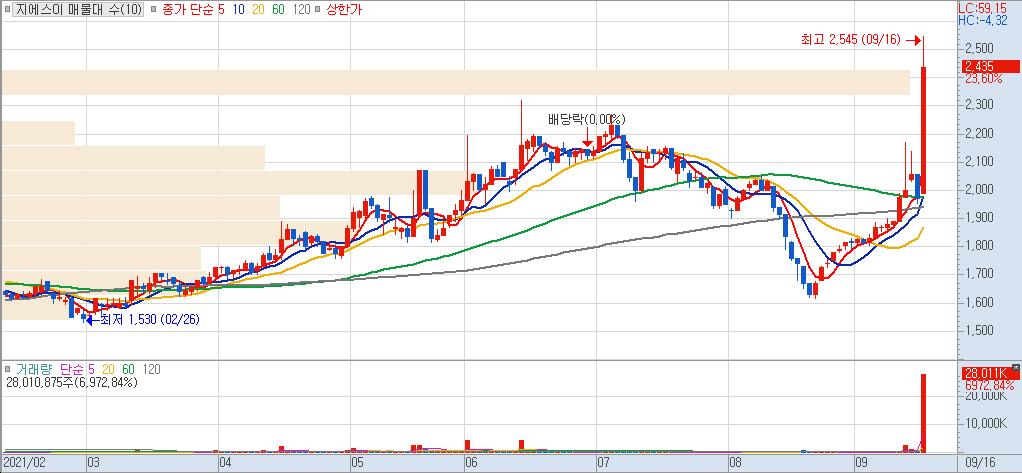This screenshot has height=473, width=1022.
Task: Click the 배당락(0.00%) ex-dividend marker
Action: point(586,119)
